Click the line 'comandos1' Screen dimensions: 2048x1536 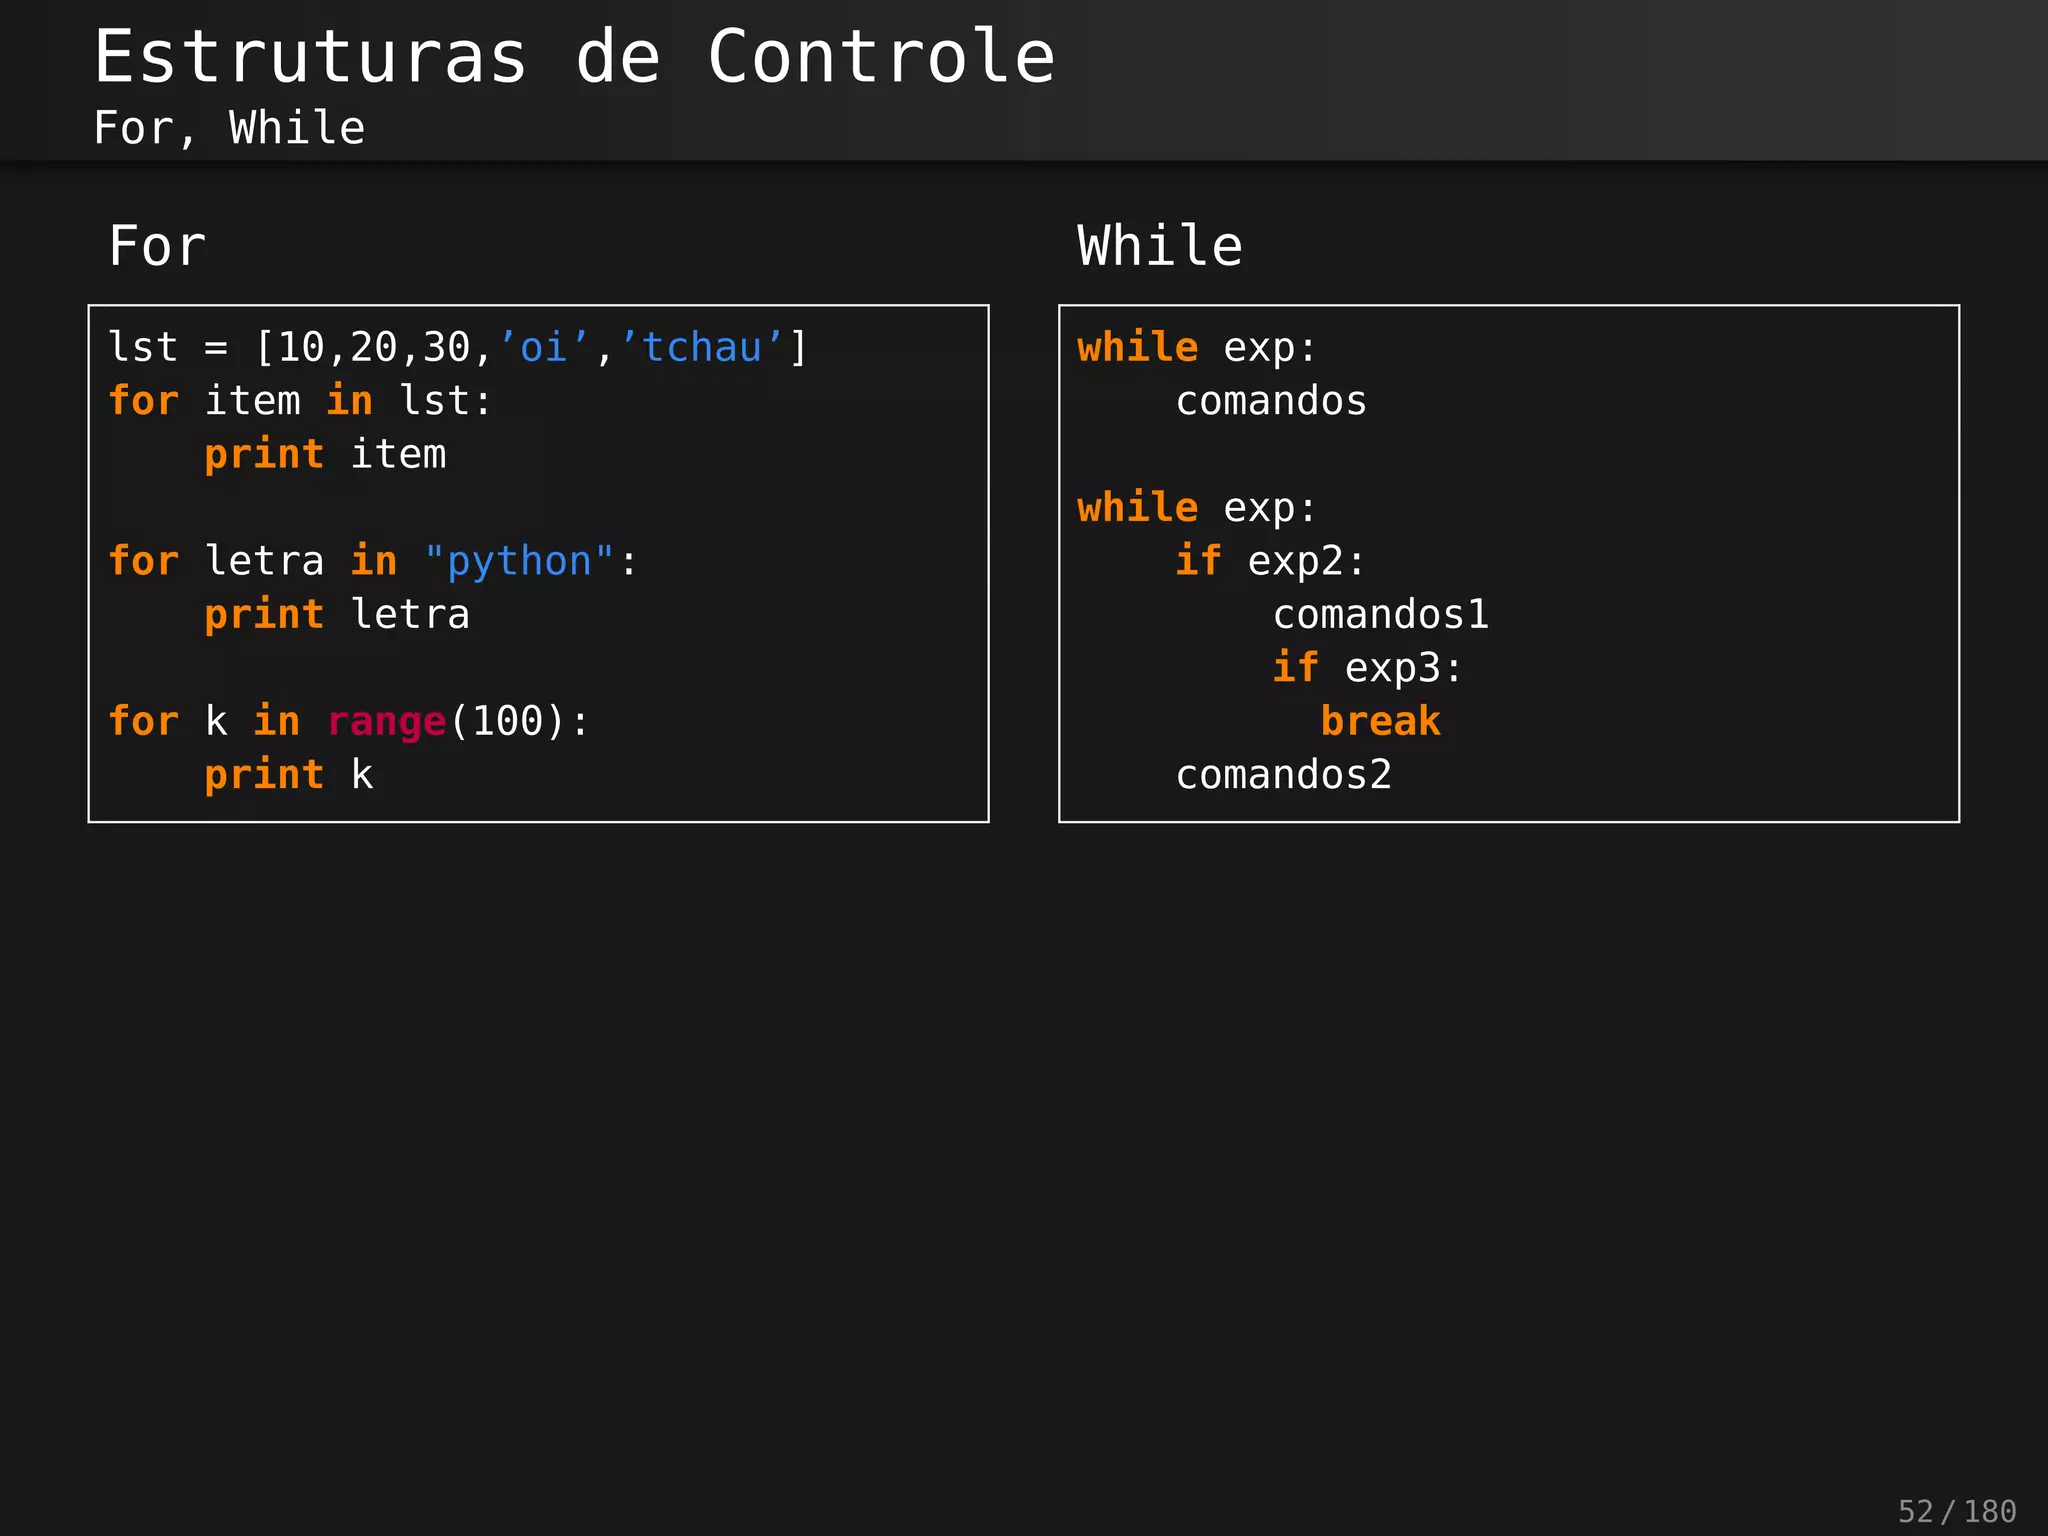(x=1381, y=614)
